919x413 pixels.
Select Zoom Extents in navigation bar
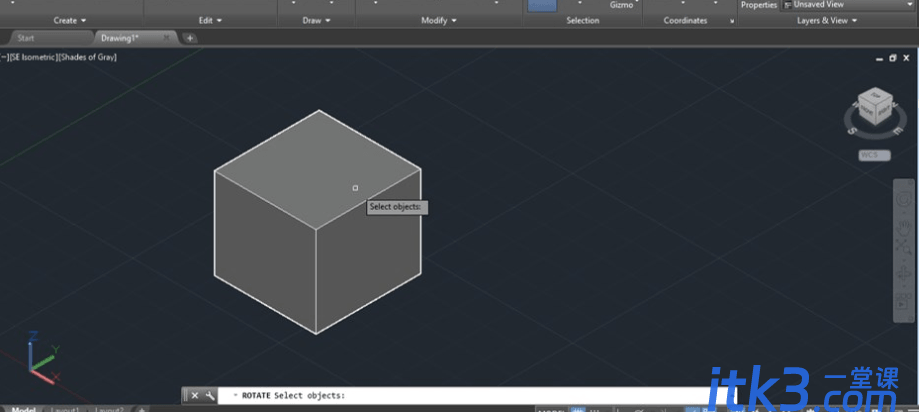[x=903, y=248]
